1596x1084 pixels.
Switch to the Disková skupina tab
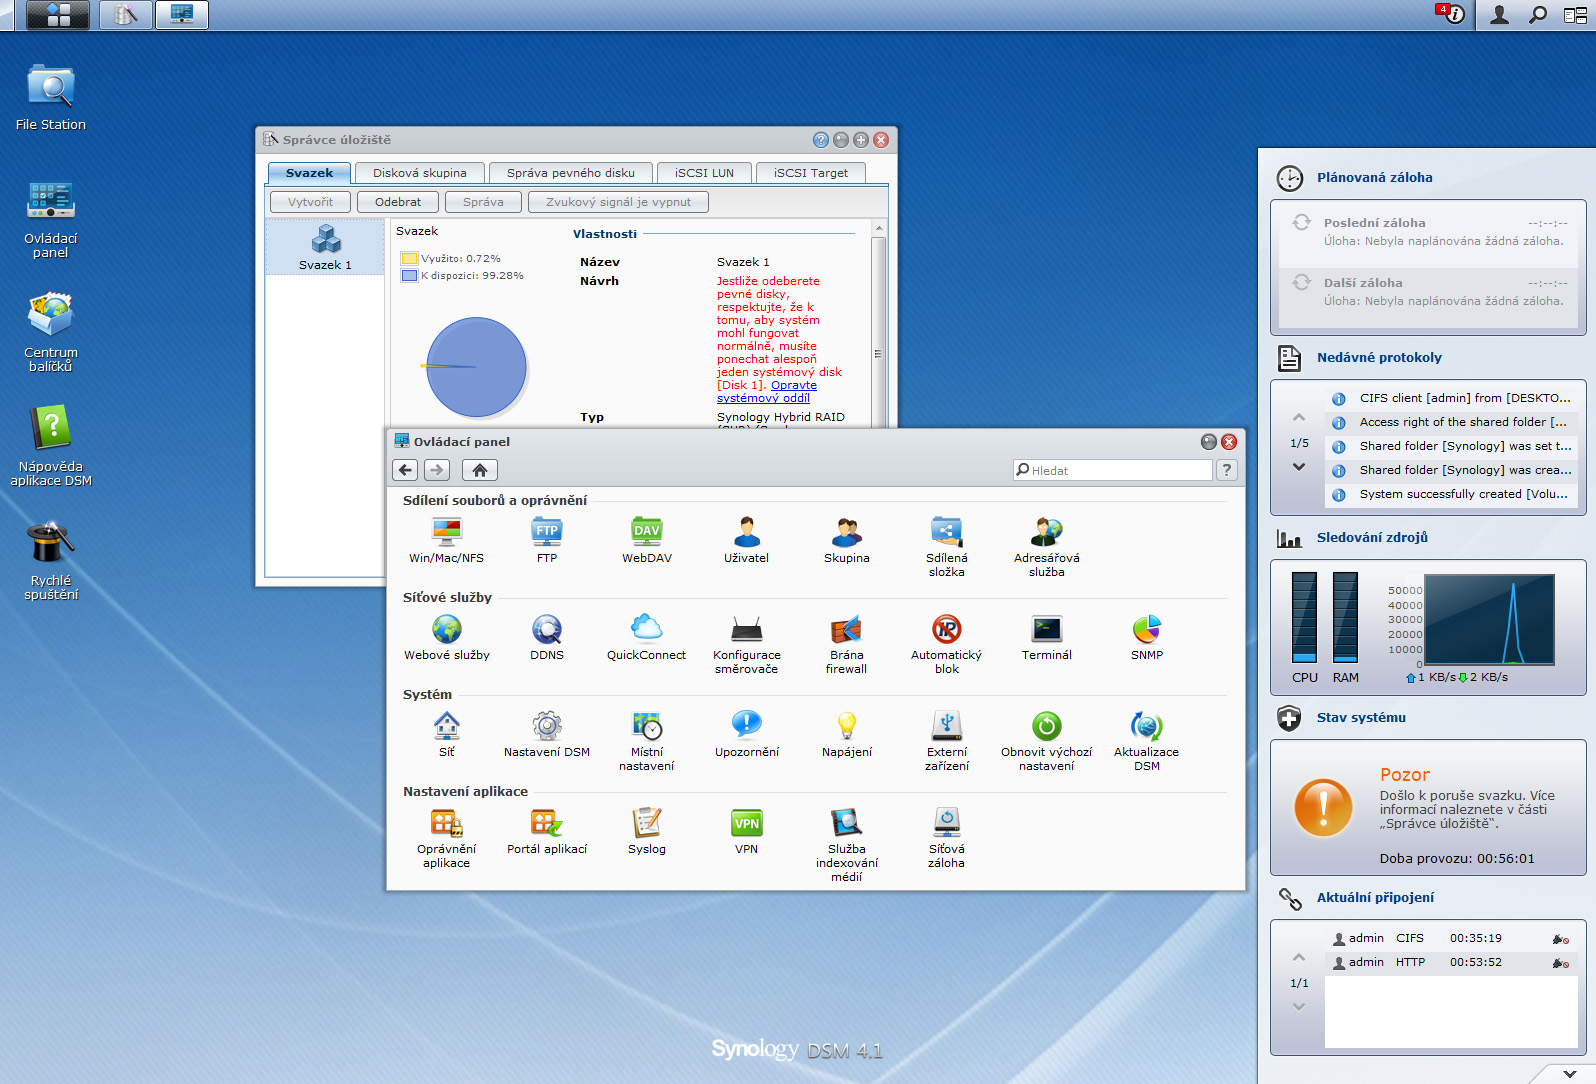click(x=420, y=173)
